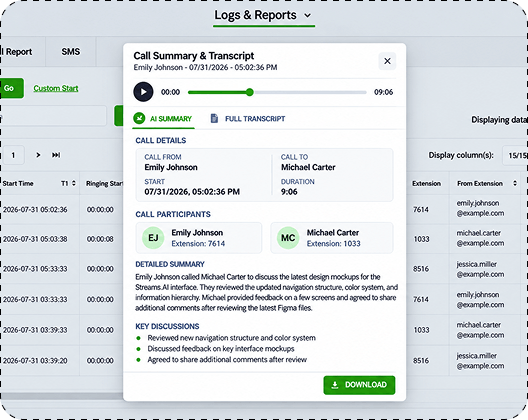The height and width of the screenshot is (420, 528).
Task: Click the download arrow icon
Action: (x=335, y=385)
